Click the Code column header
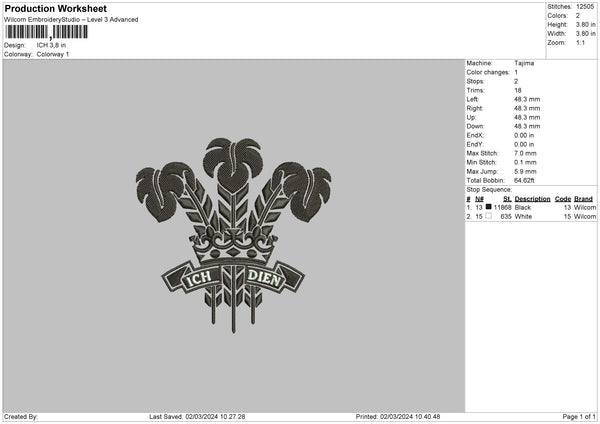The height and width of the screenshot is (424, 600). click(562, 199)
